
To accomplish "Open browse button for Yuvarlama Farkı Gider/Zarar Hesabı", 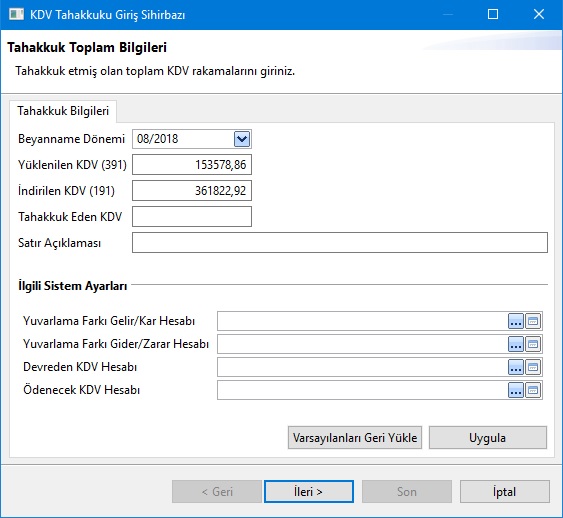I will tap(516, 344).
